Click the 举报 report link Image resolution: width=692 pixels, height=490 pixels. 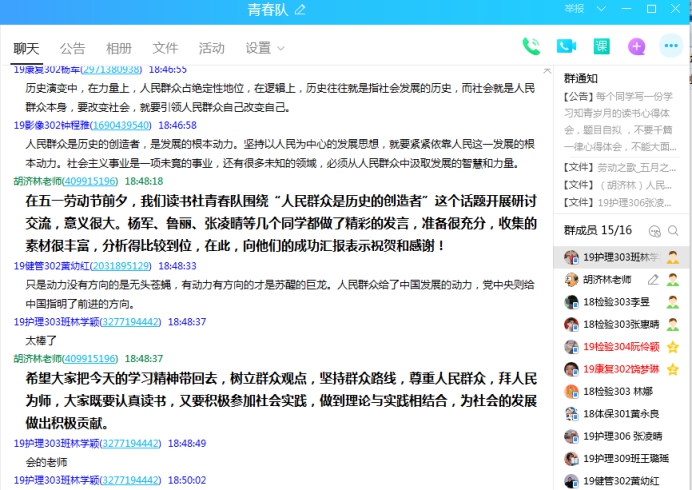[x=574, y=9]
